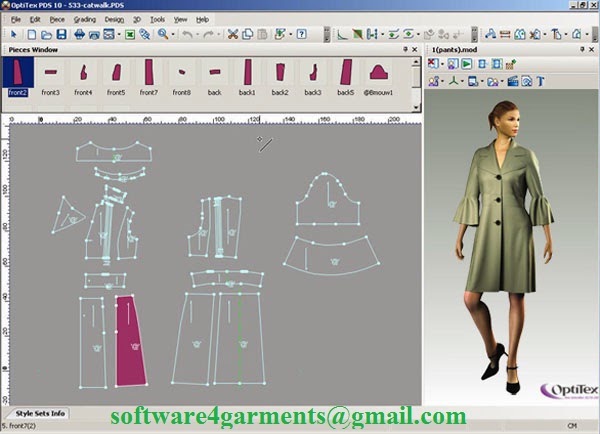Open a file with folder icon

[46, 35]
